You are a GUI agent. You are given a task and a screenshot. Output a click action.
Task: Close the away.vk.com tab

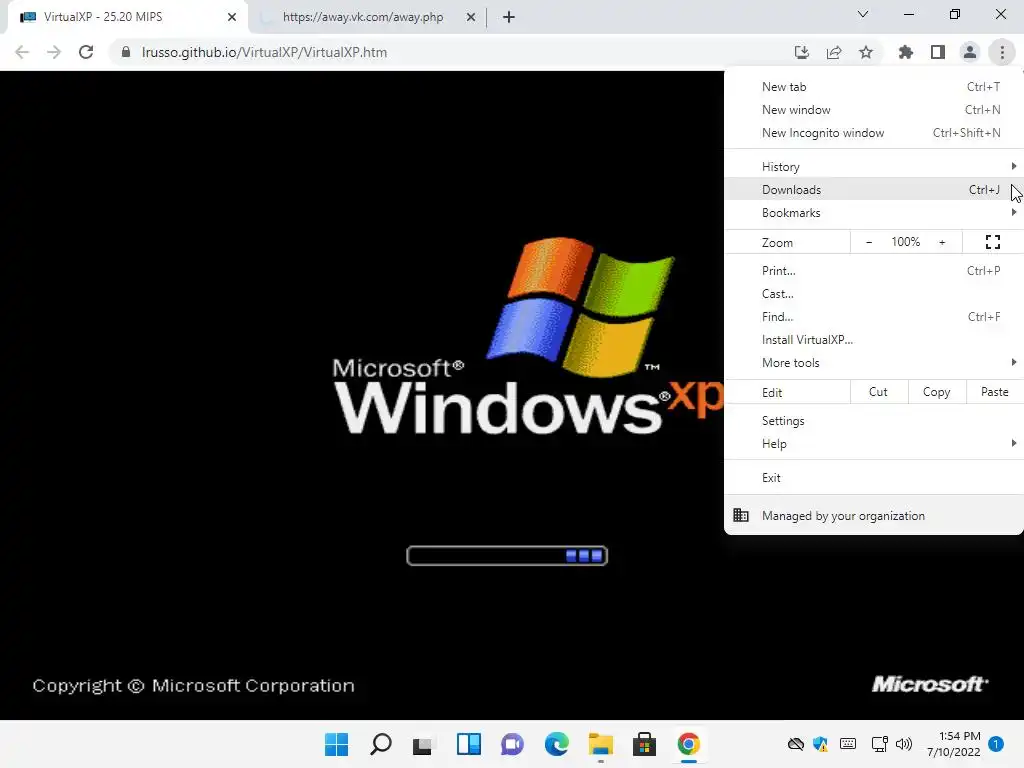[471, 17]
